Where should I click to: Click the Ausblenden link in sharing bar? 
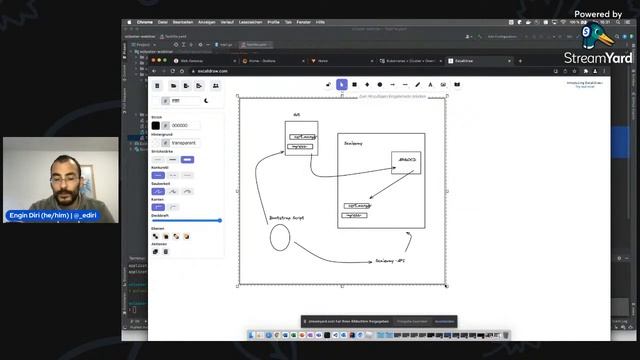coord(444,321)
